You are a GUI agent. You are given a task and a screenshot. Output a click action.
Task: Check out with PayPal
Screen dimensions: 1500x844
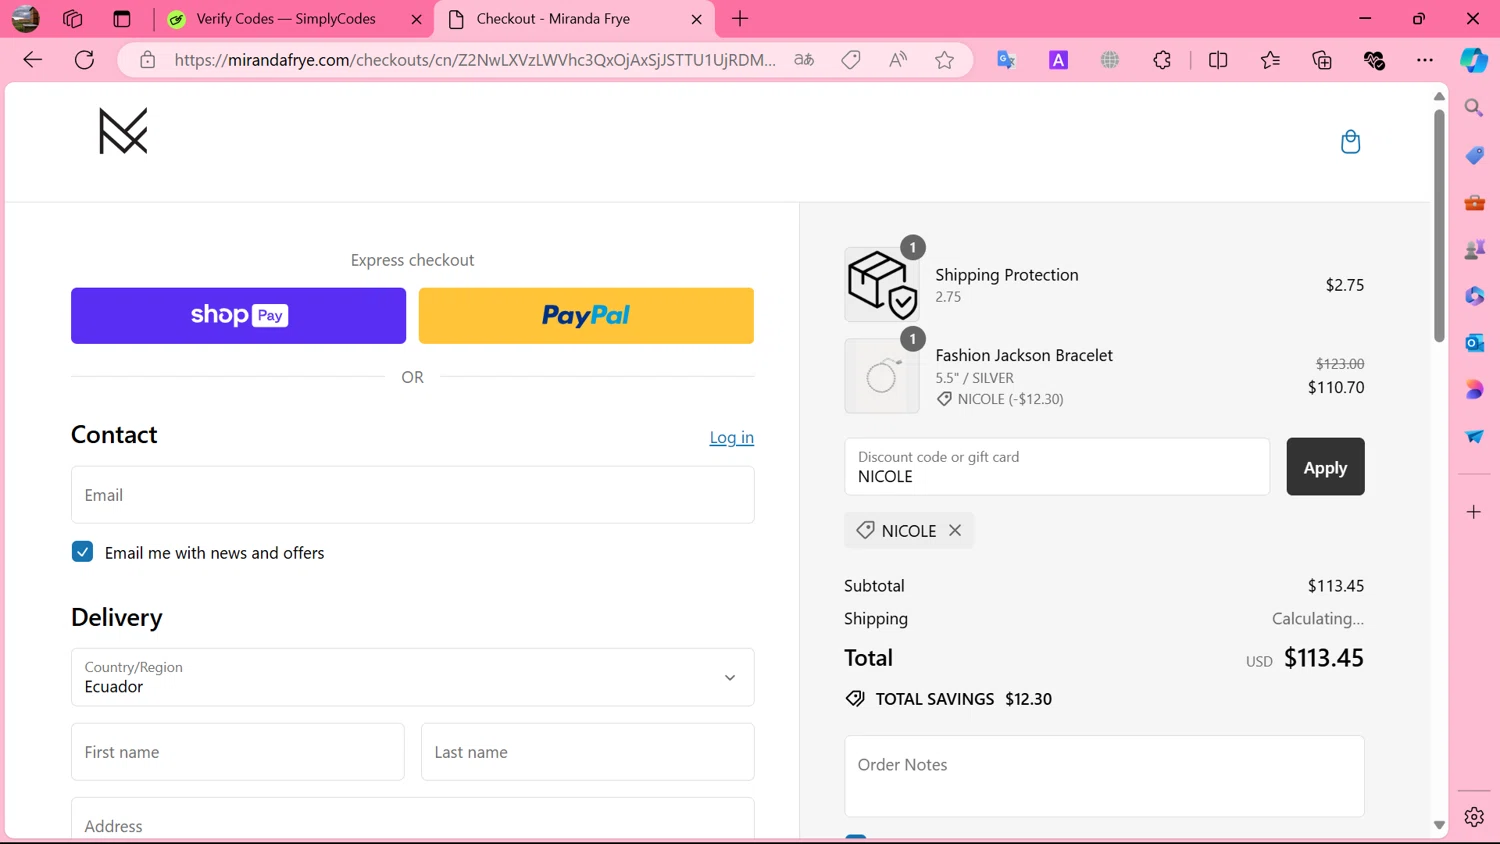[x=586, y=316]
